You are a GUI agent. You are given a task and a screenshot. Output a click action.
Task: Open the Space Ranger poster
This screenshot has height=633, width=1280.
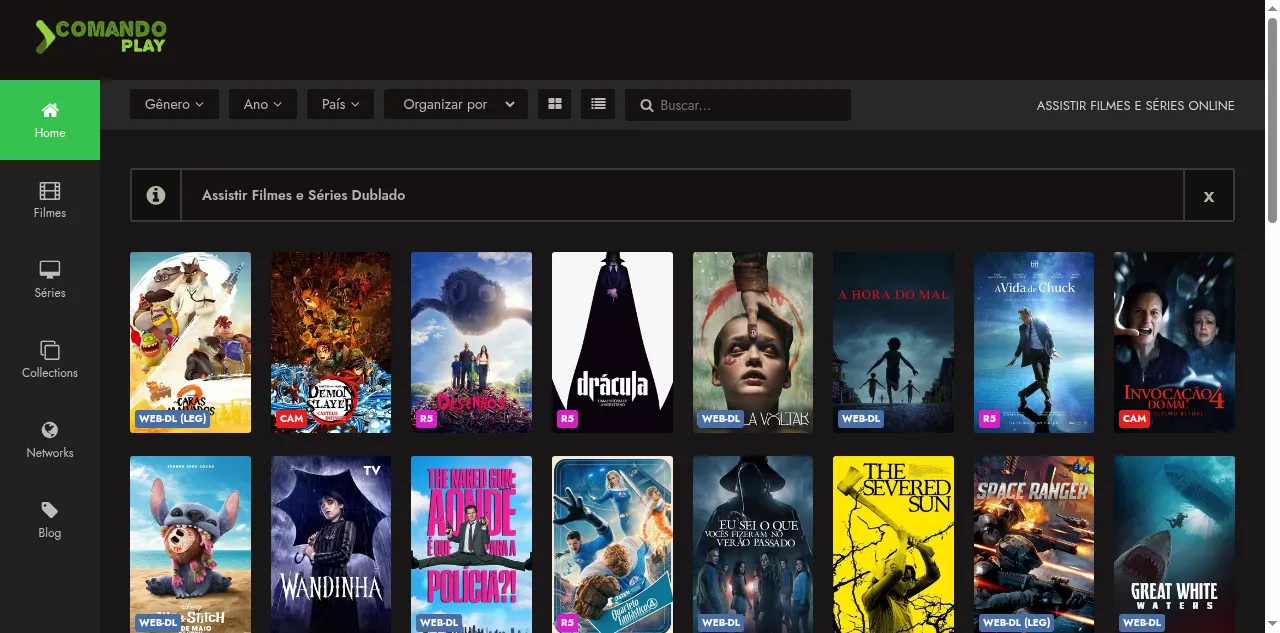click(x=1034, y=544)
